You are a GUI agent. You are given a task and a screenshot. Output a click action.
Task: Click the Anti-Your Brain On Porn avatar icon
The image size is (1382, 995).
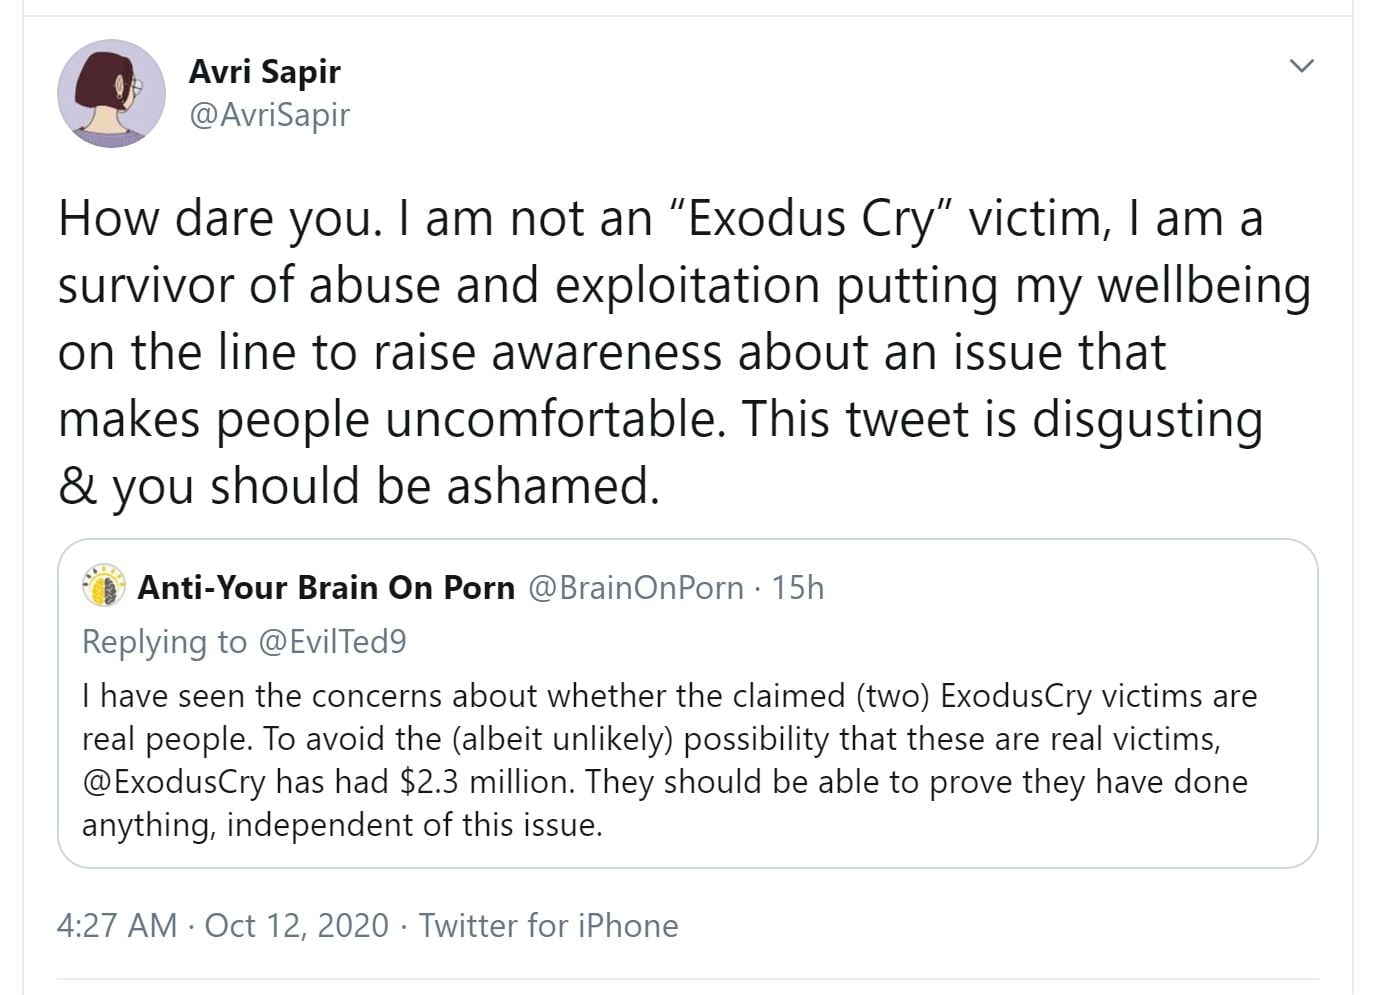coord(104,587)
